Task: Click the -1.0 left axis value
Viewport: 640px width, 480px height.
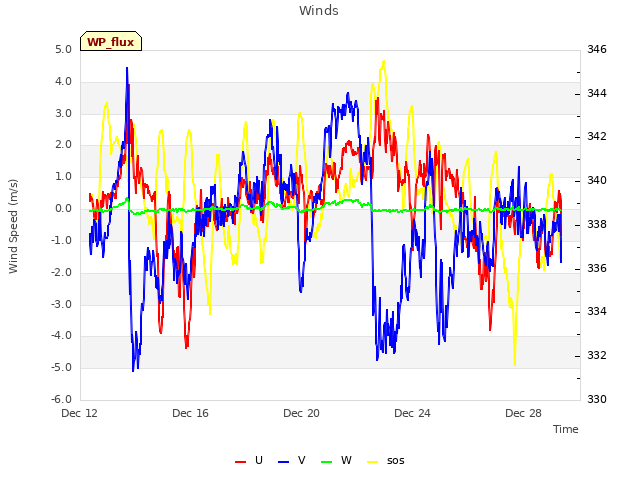Action: click(x=62, y=240)
